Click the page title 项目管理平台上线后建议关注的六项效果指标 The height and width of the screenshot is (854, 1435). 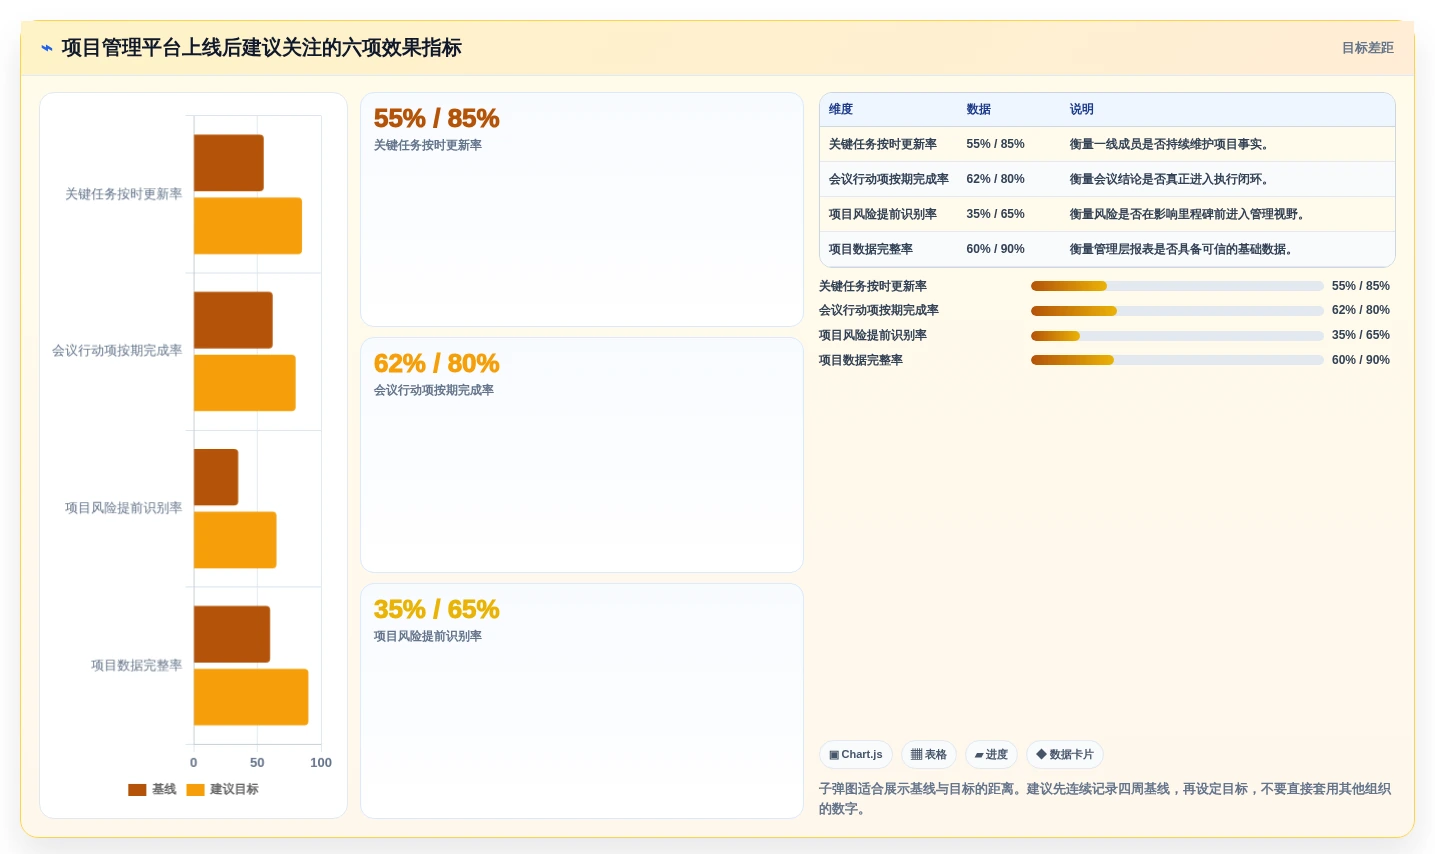[262, 48]
